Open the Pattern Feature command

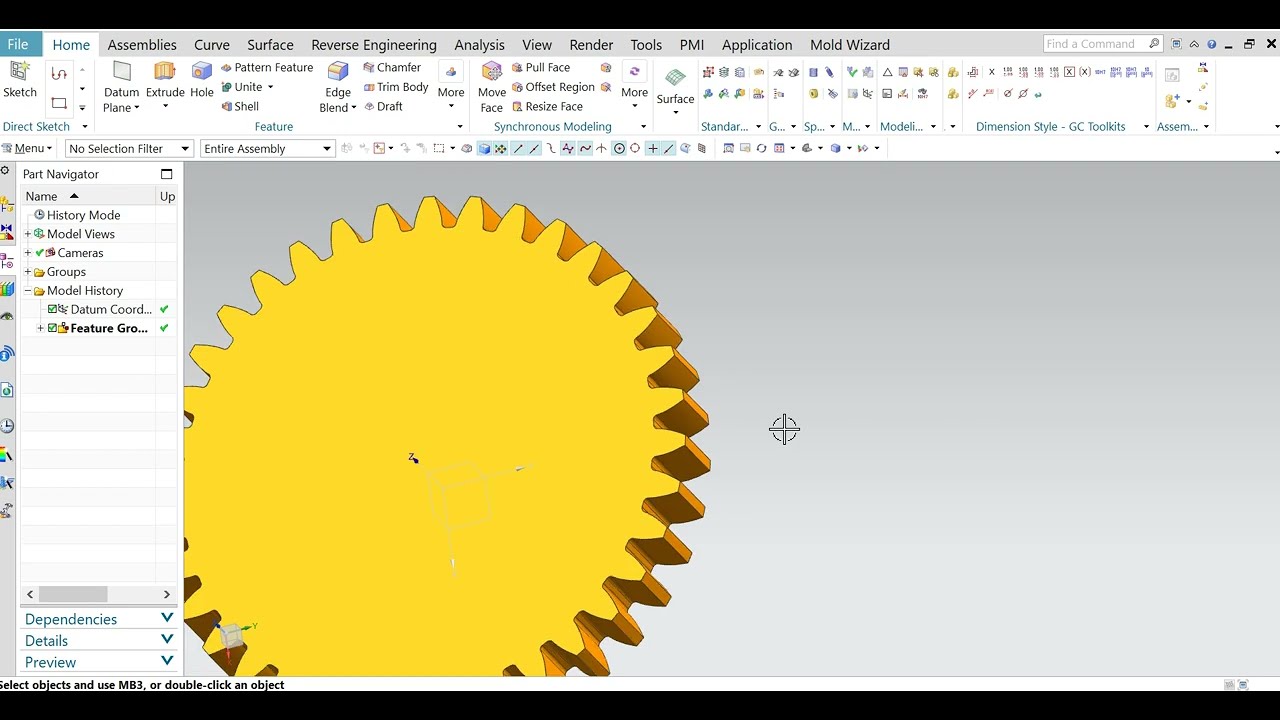267,68
